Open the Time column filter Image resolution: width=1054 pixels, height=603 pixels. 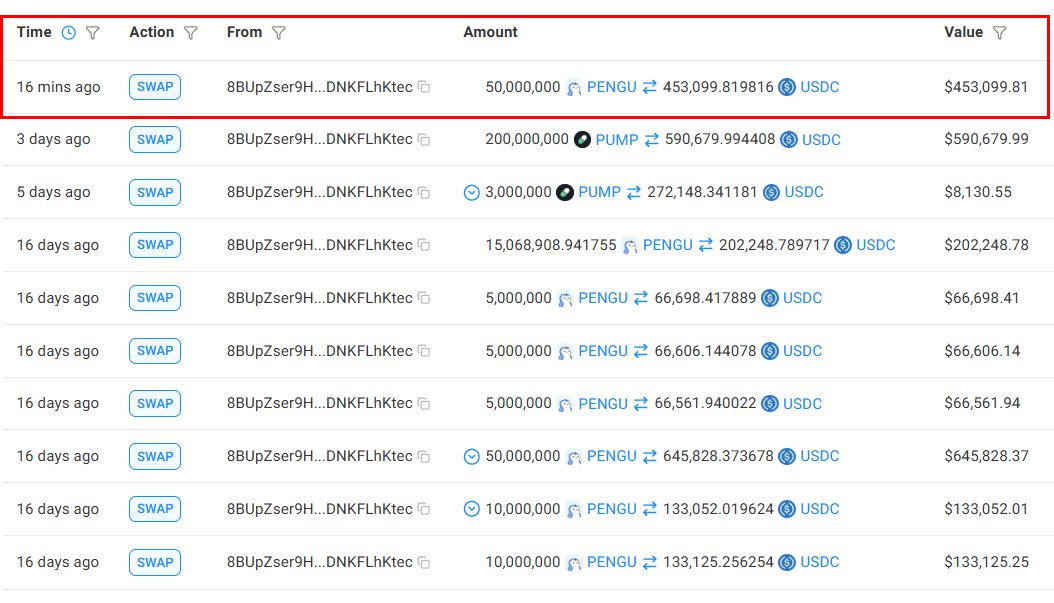coord(93,32)
